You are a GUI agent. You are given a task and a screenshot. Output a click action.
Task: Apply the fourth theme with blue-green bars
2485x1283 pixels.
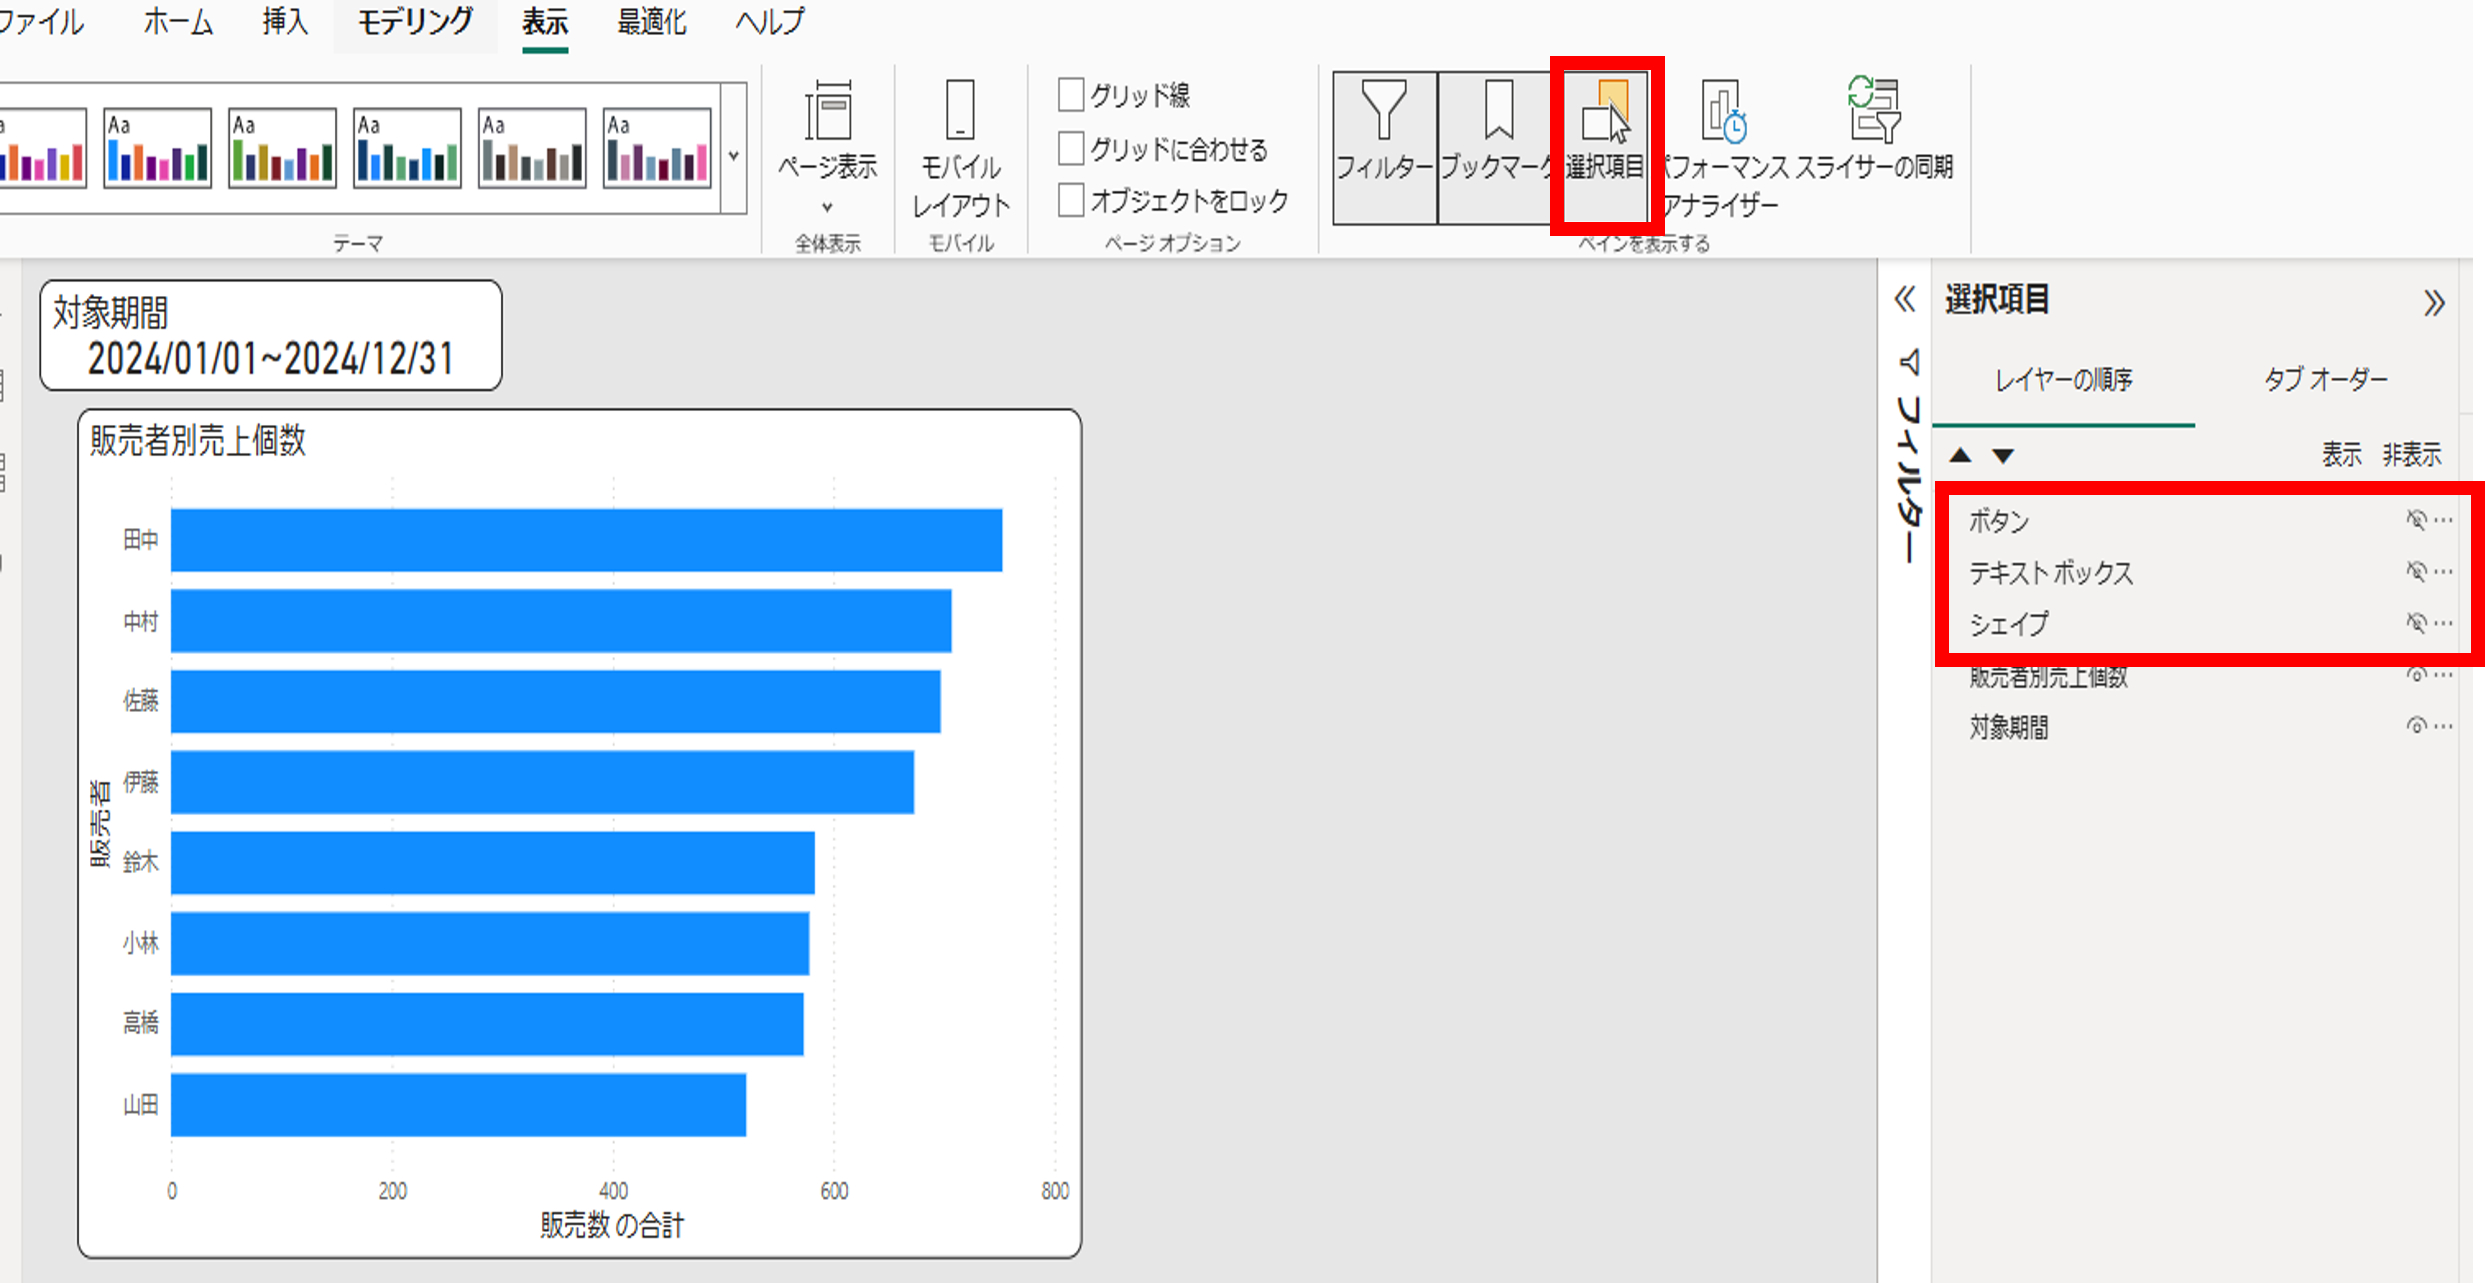(x=407, y=148)
